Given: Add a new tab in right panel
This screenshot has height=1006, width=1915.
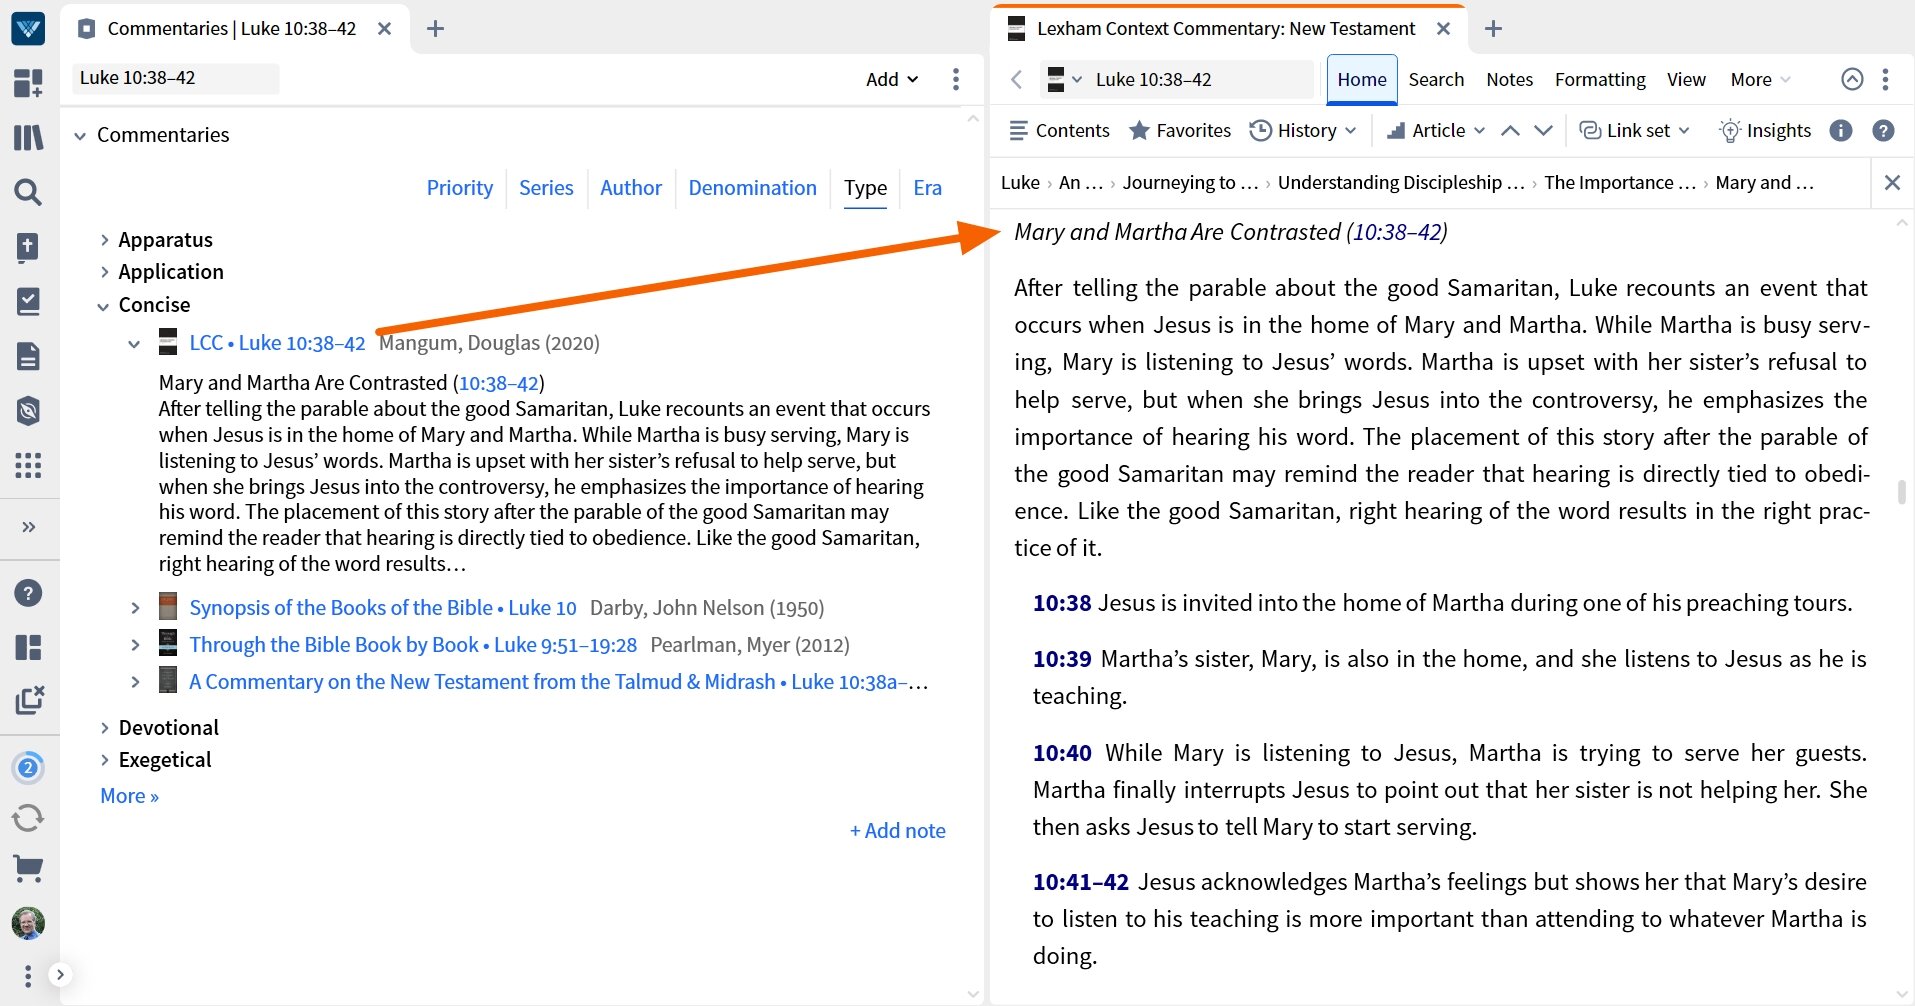Looking at the screenshot, I should pyautogui.click(x=1493, y=29).
